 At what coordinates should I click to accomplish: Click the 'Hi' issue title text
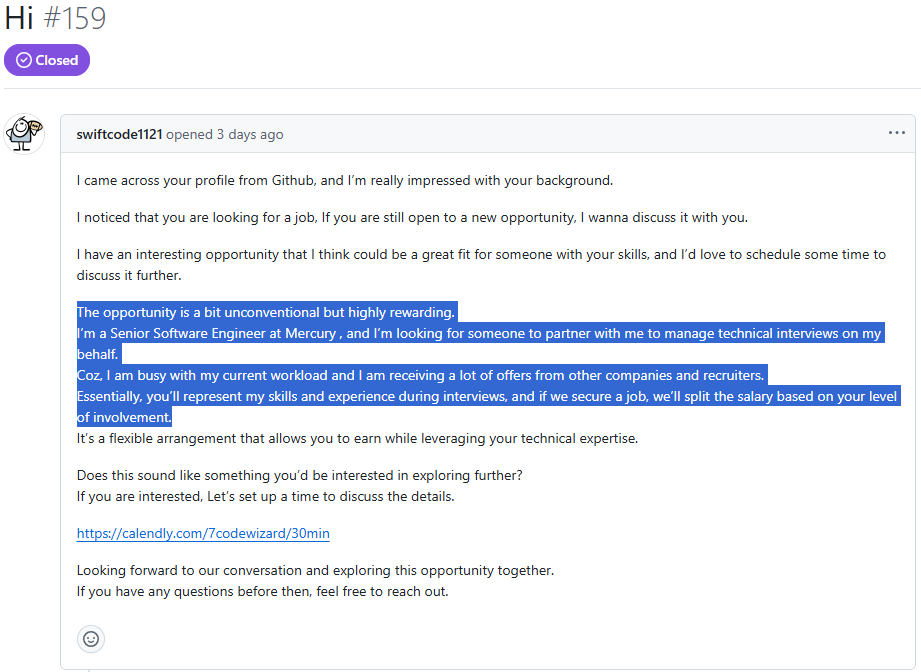coord(19,18)
